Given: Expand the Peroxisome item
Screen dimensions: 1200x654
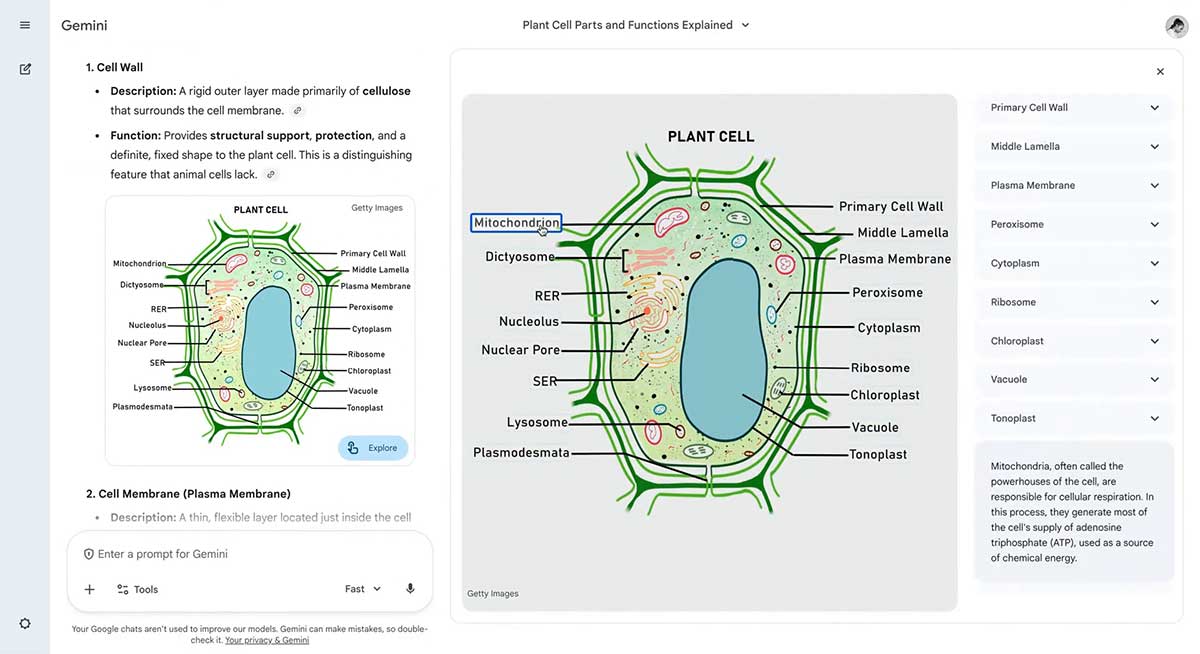Looking at the screenshot, I should pos(1073,224).
